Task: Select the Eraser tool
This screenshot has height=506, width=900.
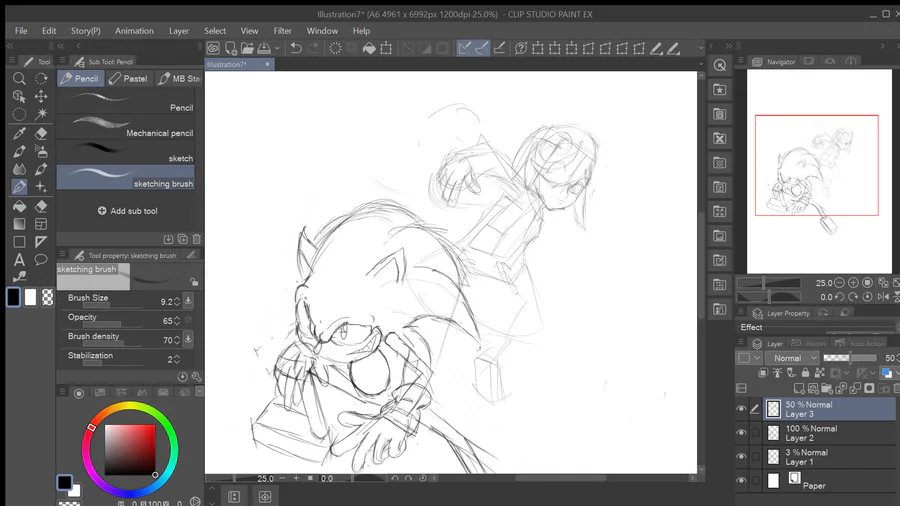Action: point(41,134)
